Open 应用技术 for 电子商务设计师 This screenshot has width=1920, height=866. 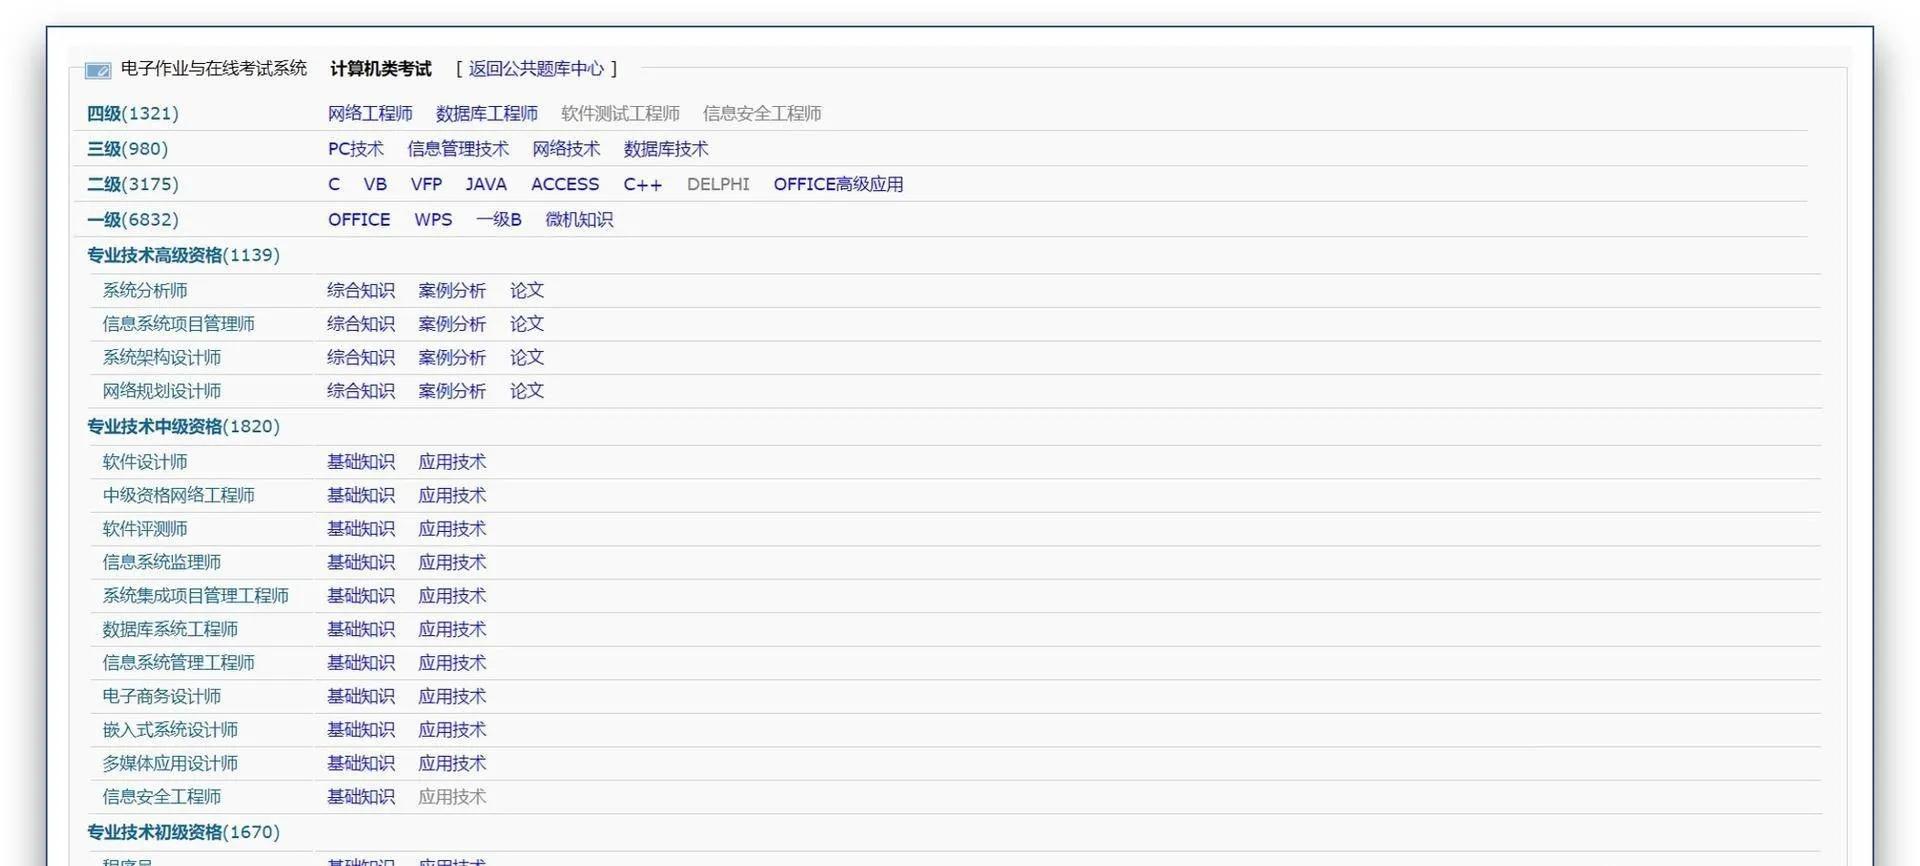[x=452, y=696]
